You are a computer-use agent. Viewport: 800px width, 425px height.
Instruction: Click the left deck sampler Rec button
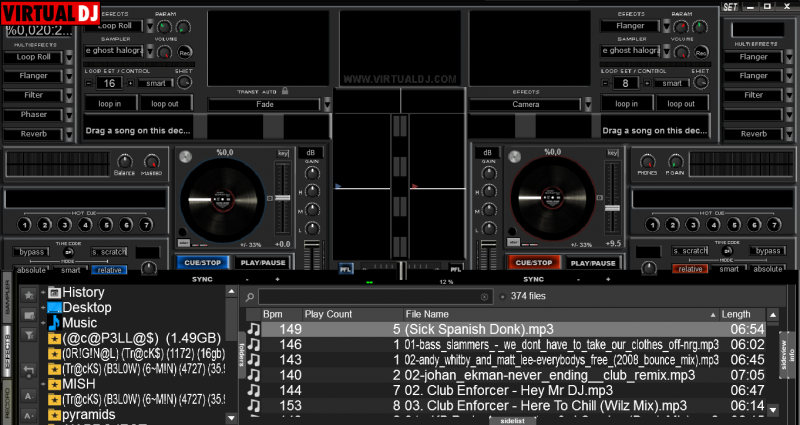(x=185, y=51)
